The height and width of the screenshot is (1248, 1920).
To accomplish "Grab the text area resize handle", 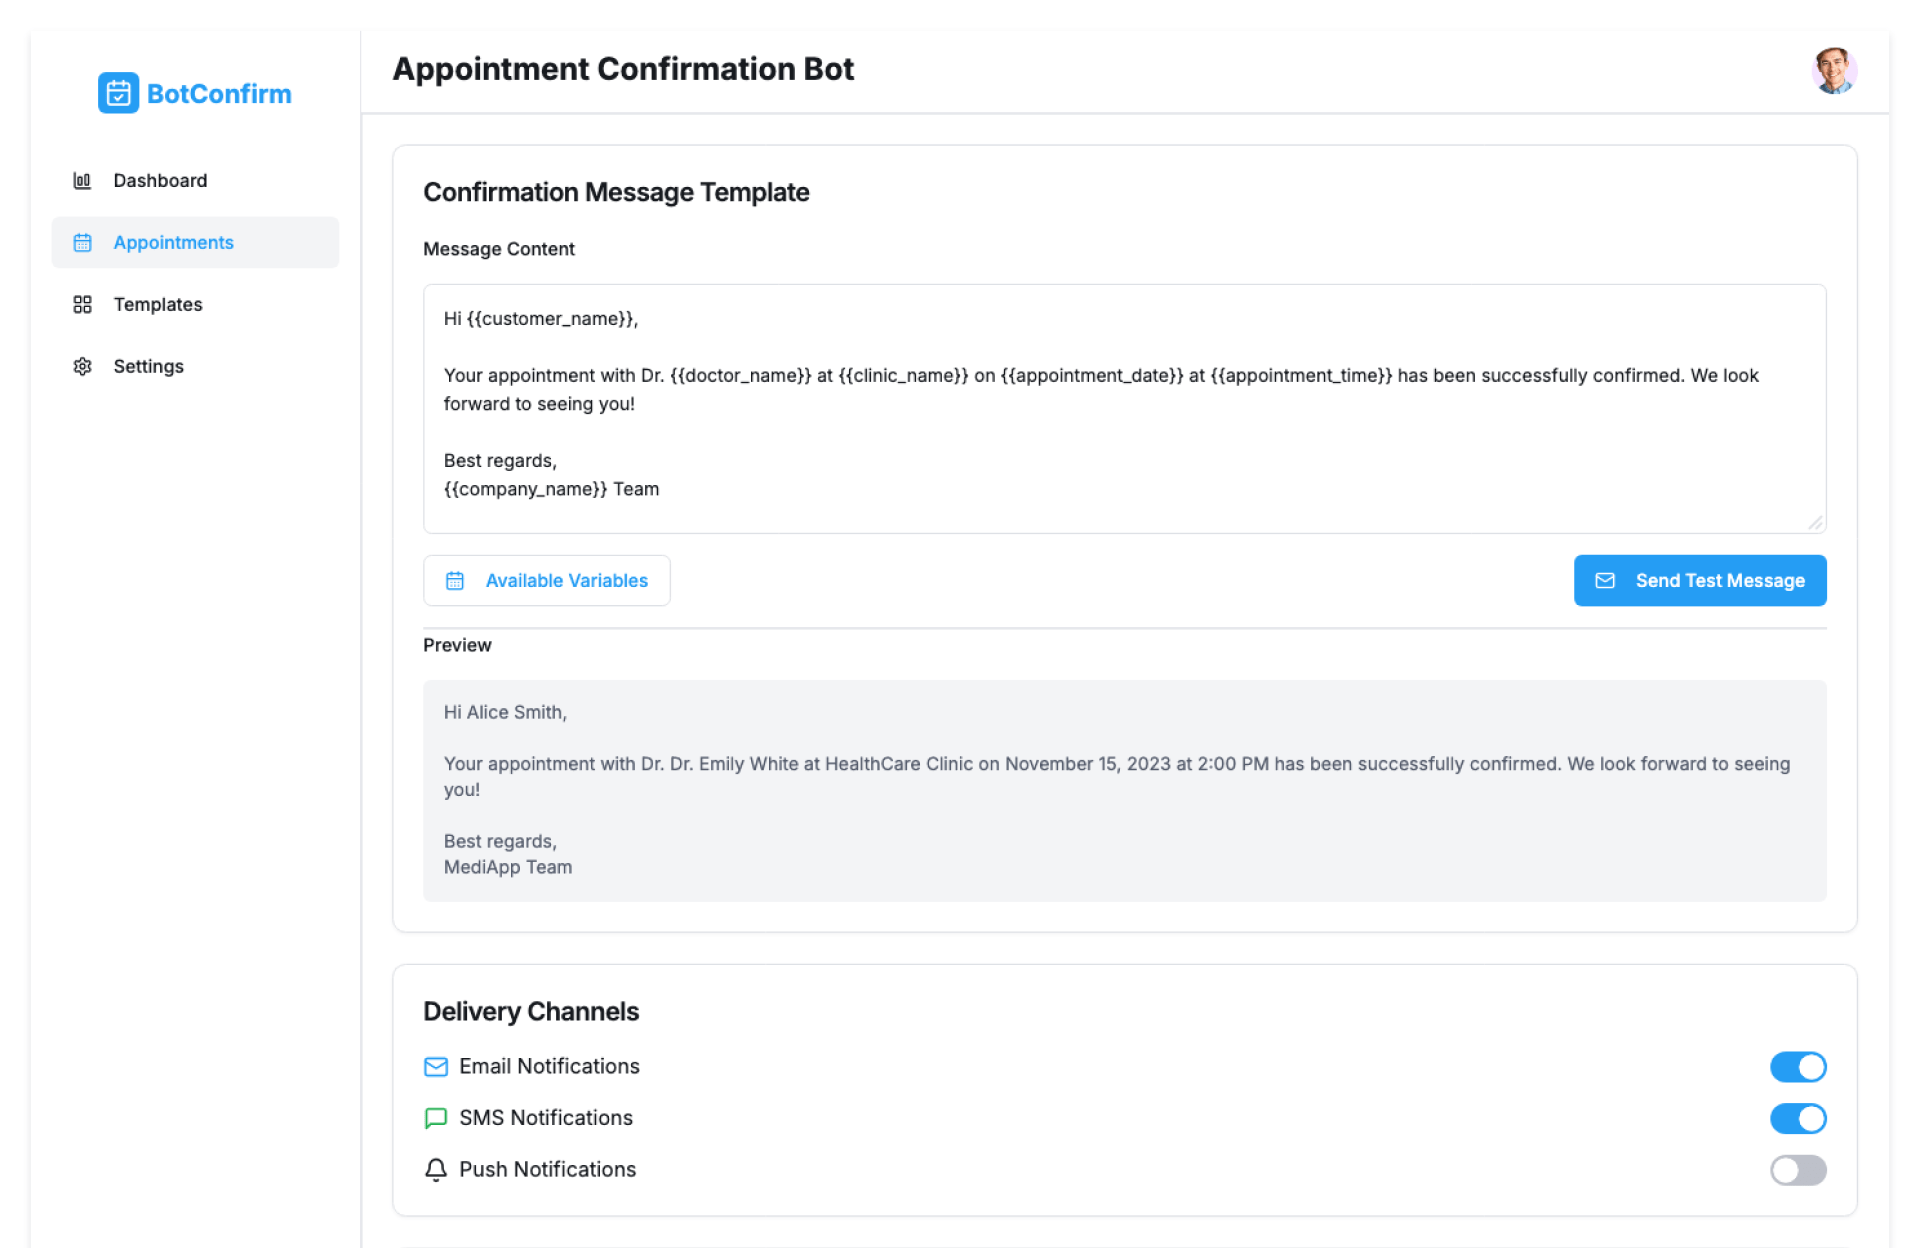I will [1815, 523].
